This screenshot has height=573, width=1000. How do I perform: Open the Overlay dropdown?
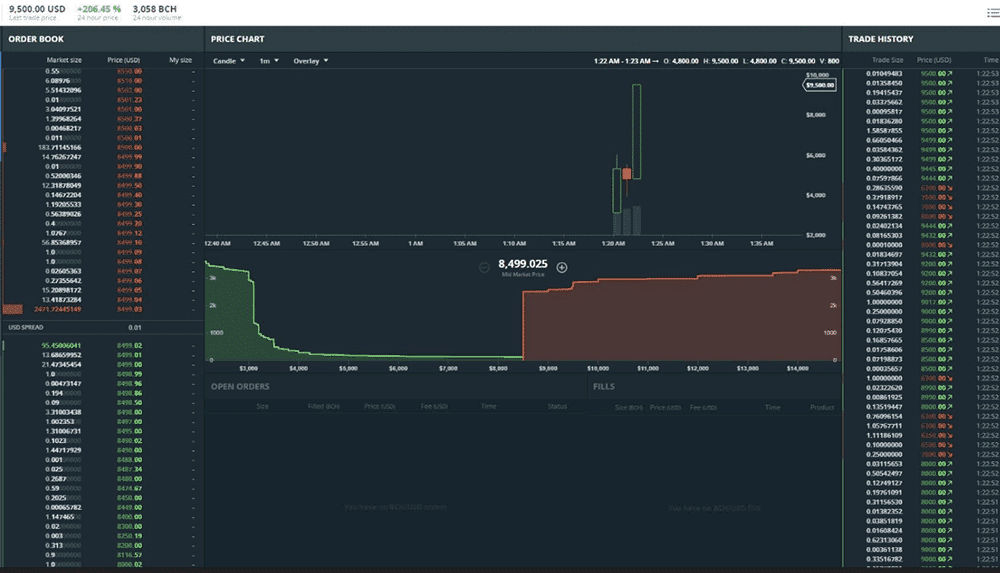(x=310, y=61)
